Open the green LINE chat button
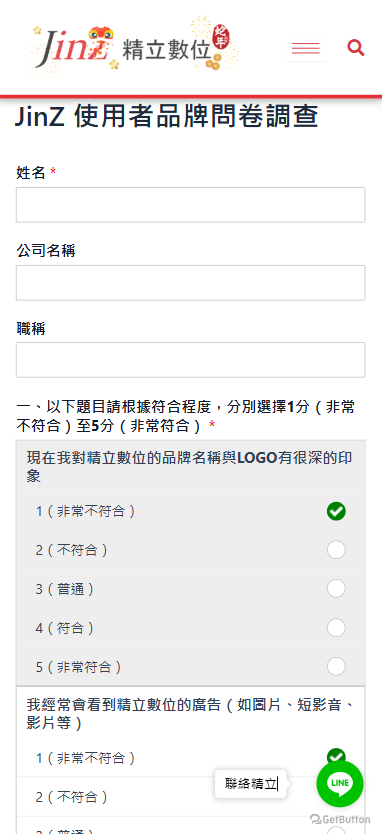This screenshot has height=834, width=382. pos(340,783)
